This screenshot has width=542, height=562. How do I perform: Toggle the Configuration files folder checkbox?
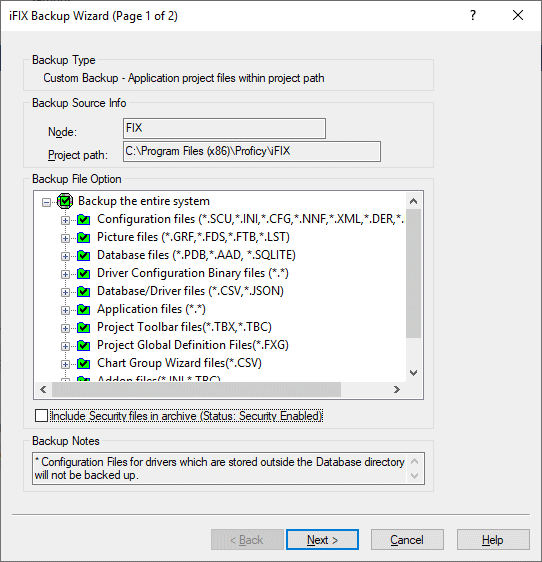(x=84, y=219)
